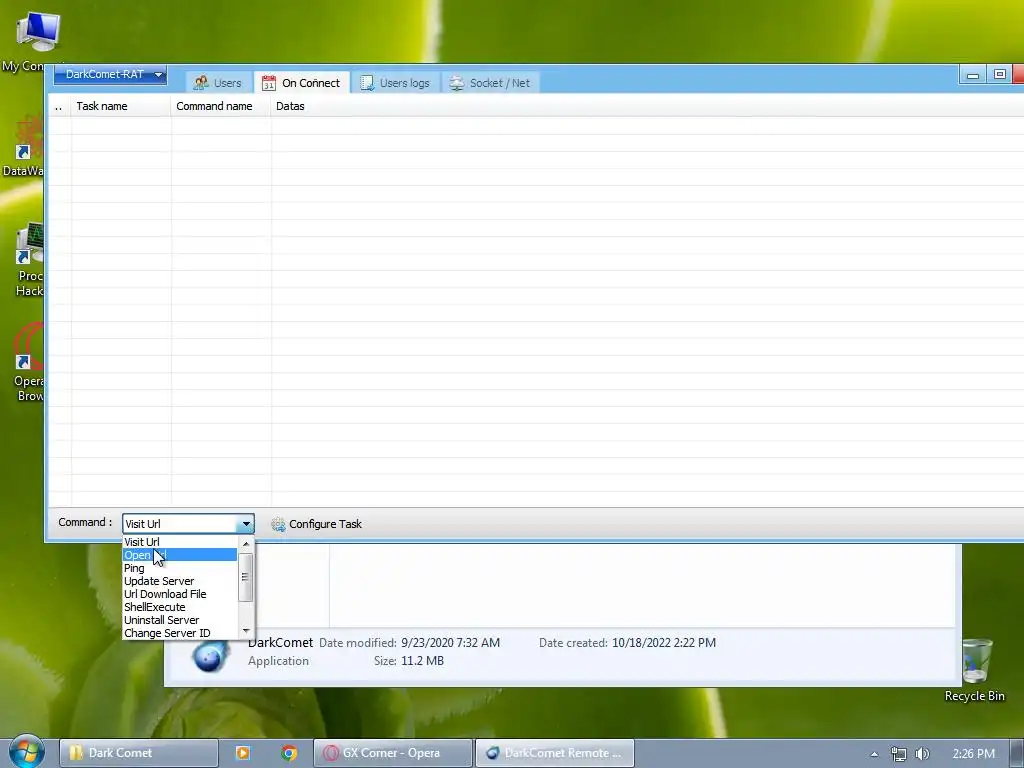This screenshot has height=768, width=1024.
Task: Click the Users logs notebook icon
Action: point(367,83)
